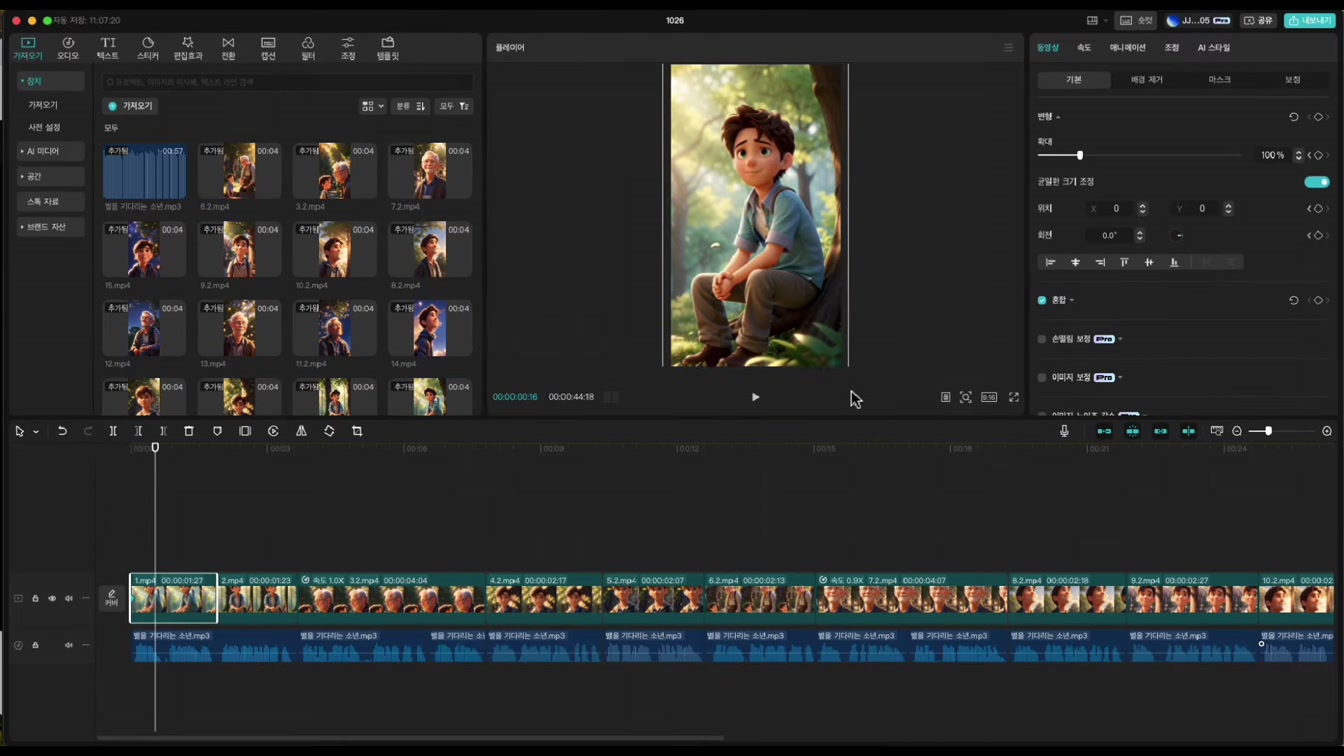Open the 분류 sort dropdown

point(410,106)
